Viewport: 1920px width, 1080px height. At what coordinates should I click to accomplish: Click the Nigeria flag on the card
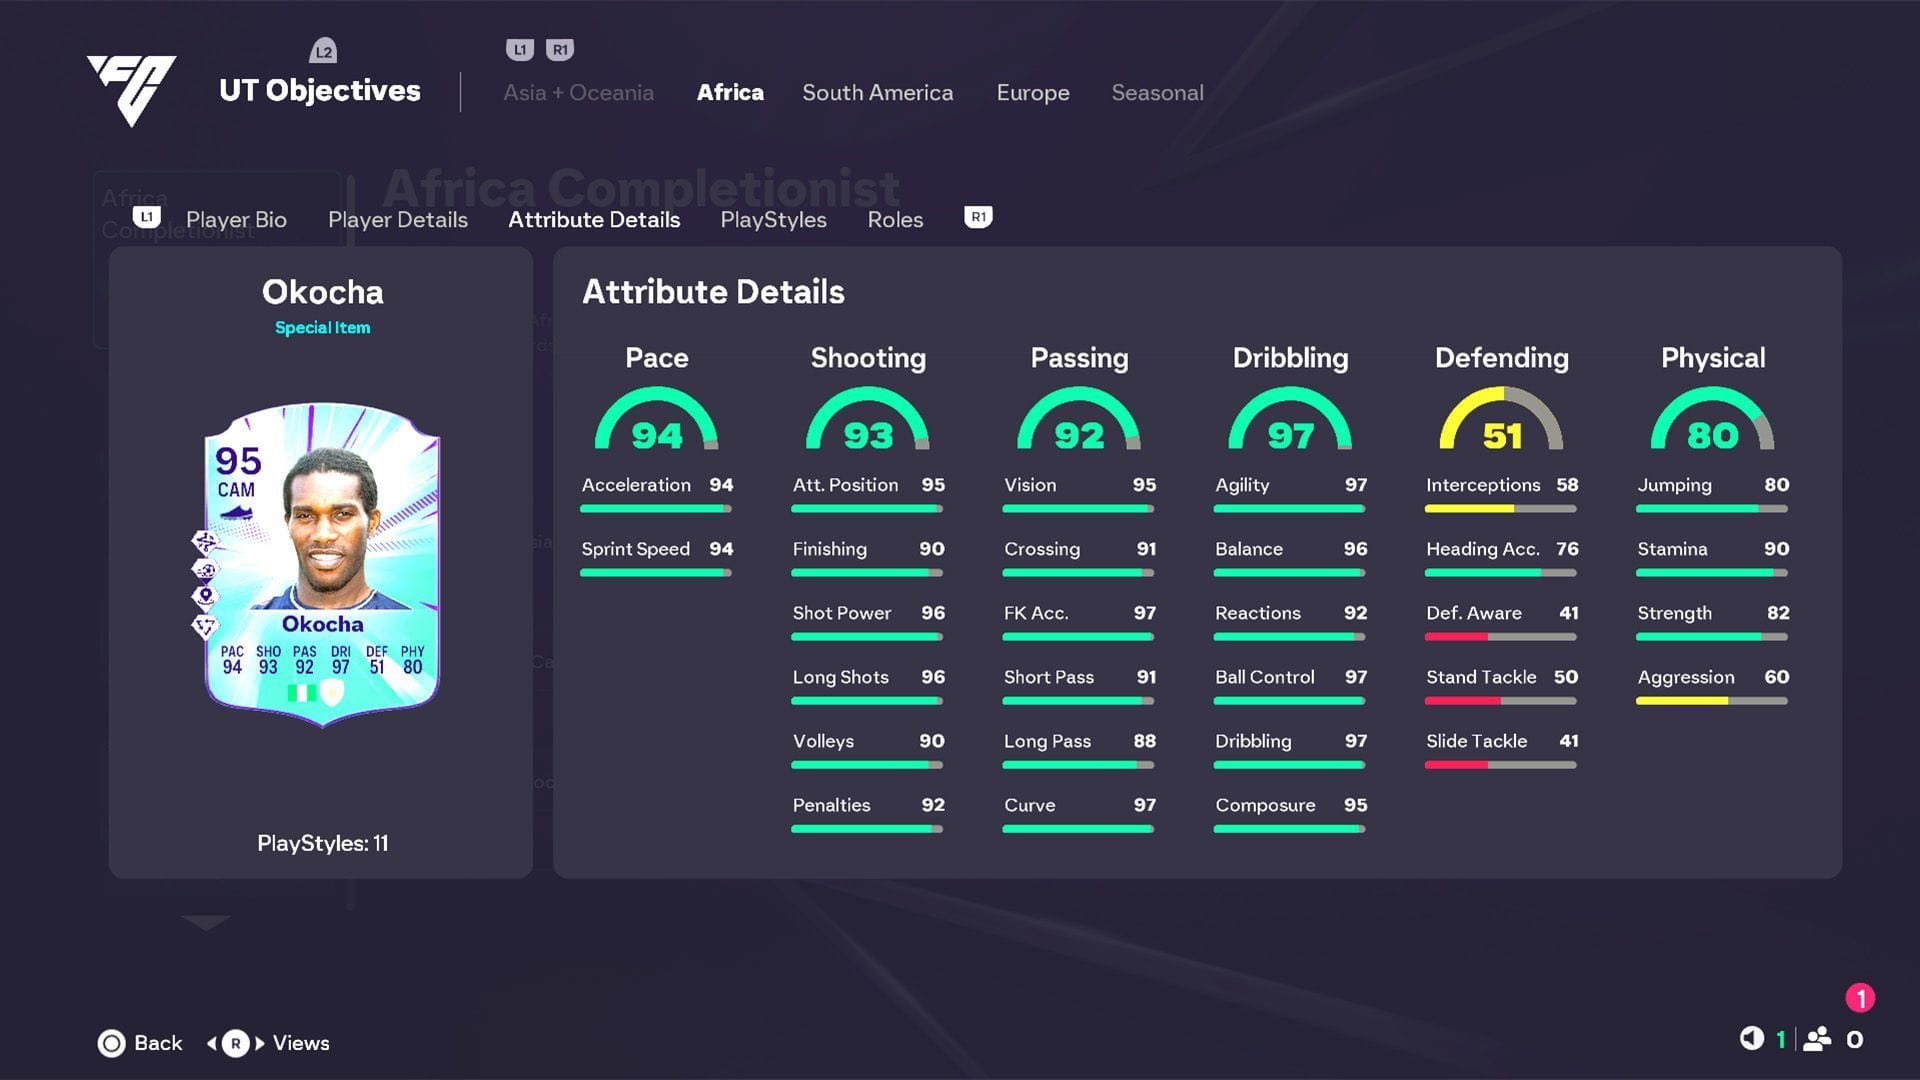coord(301,692)
